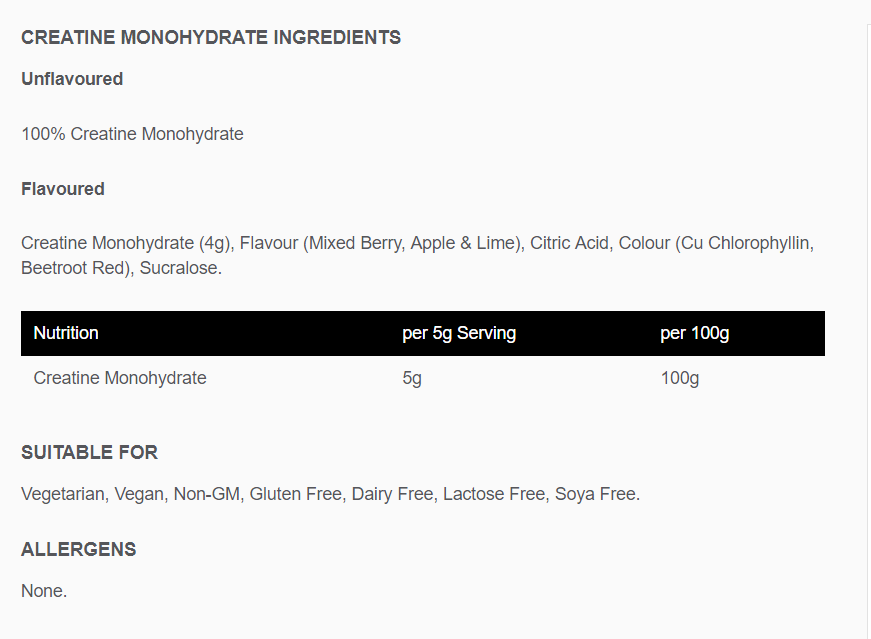Click the Gluten Free text
Viewport: 871px width, 639px height.
(296, 494)
